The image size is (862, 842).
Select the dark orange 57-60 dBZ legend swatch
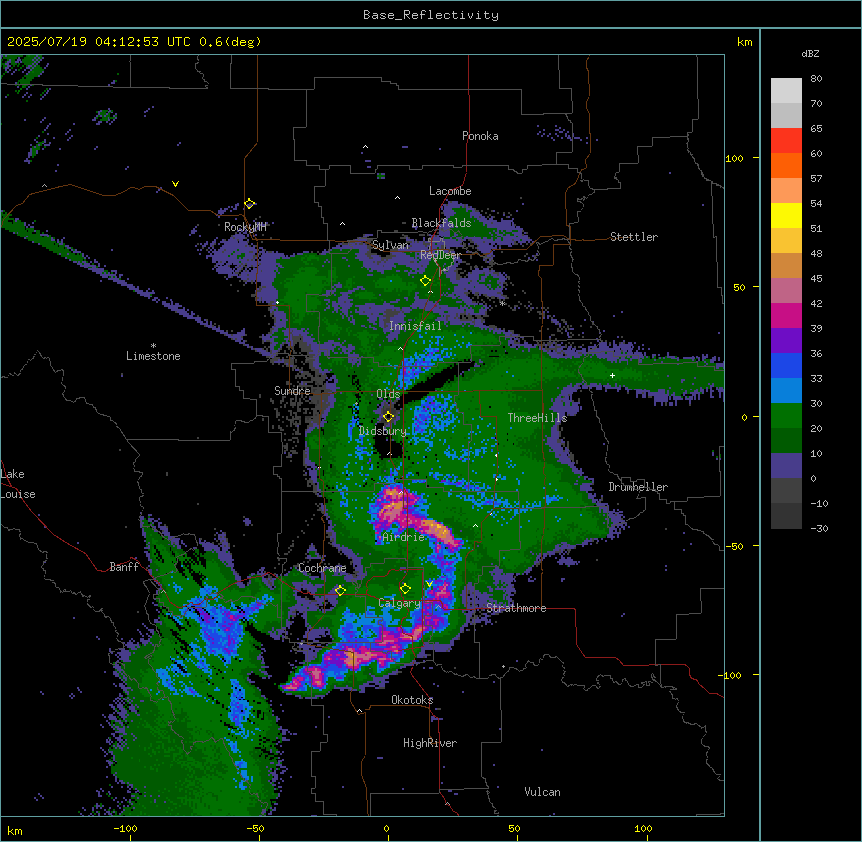786,165
